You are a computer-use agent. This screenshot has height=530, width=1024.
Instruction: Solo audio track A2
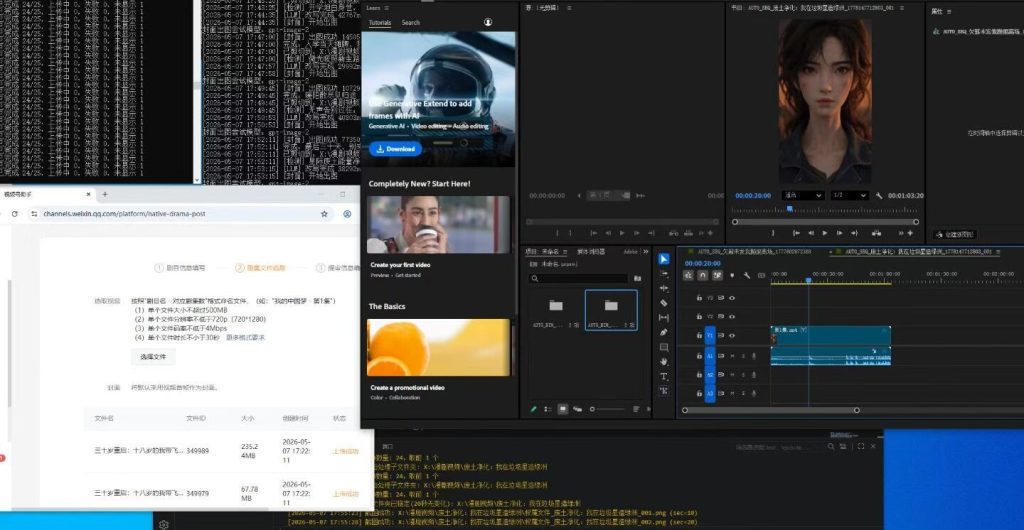743,375
